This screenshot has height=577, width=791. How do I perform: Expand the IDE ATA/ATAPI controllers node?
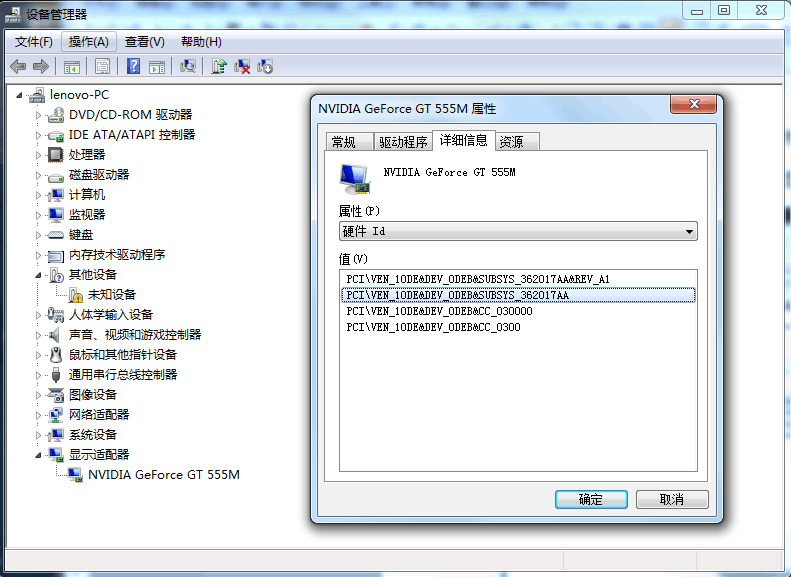pos(38,135)
